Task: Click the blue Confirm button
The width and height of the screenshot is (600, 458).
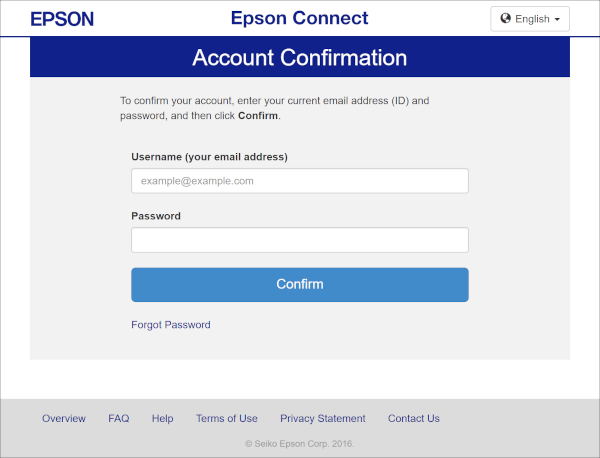Action: tap(300, 284)
